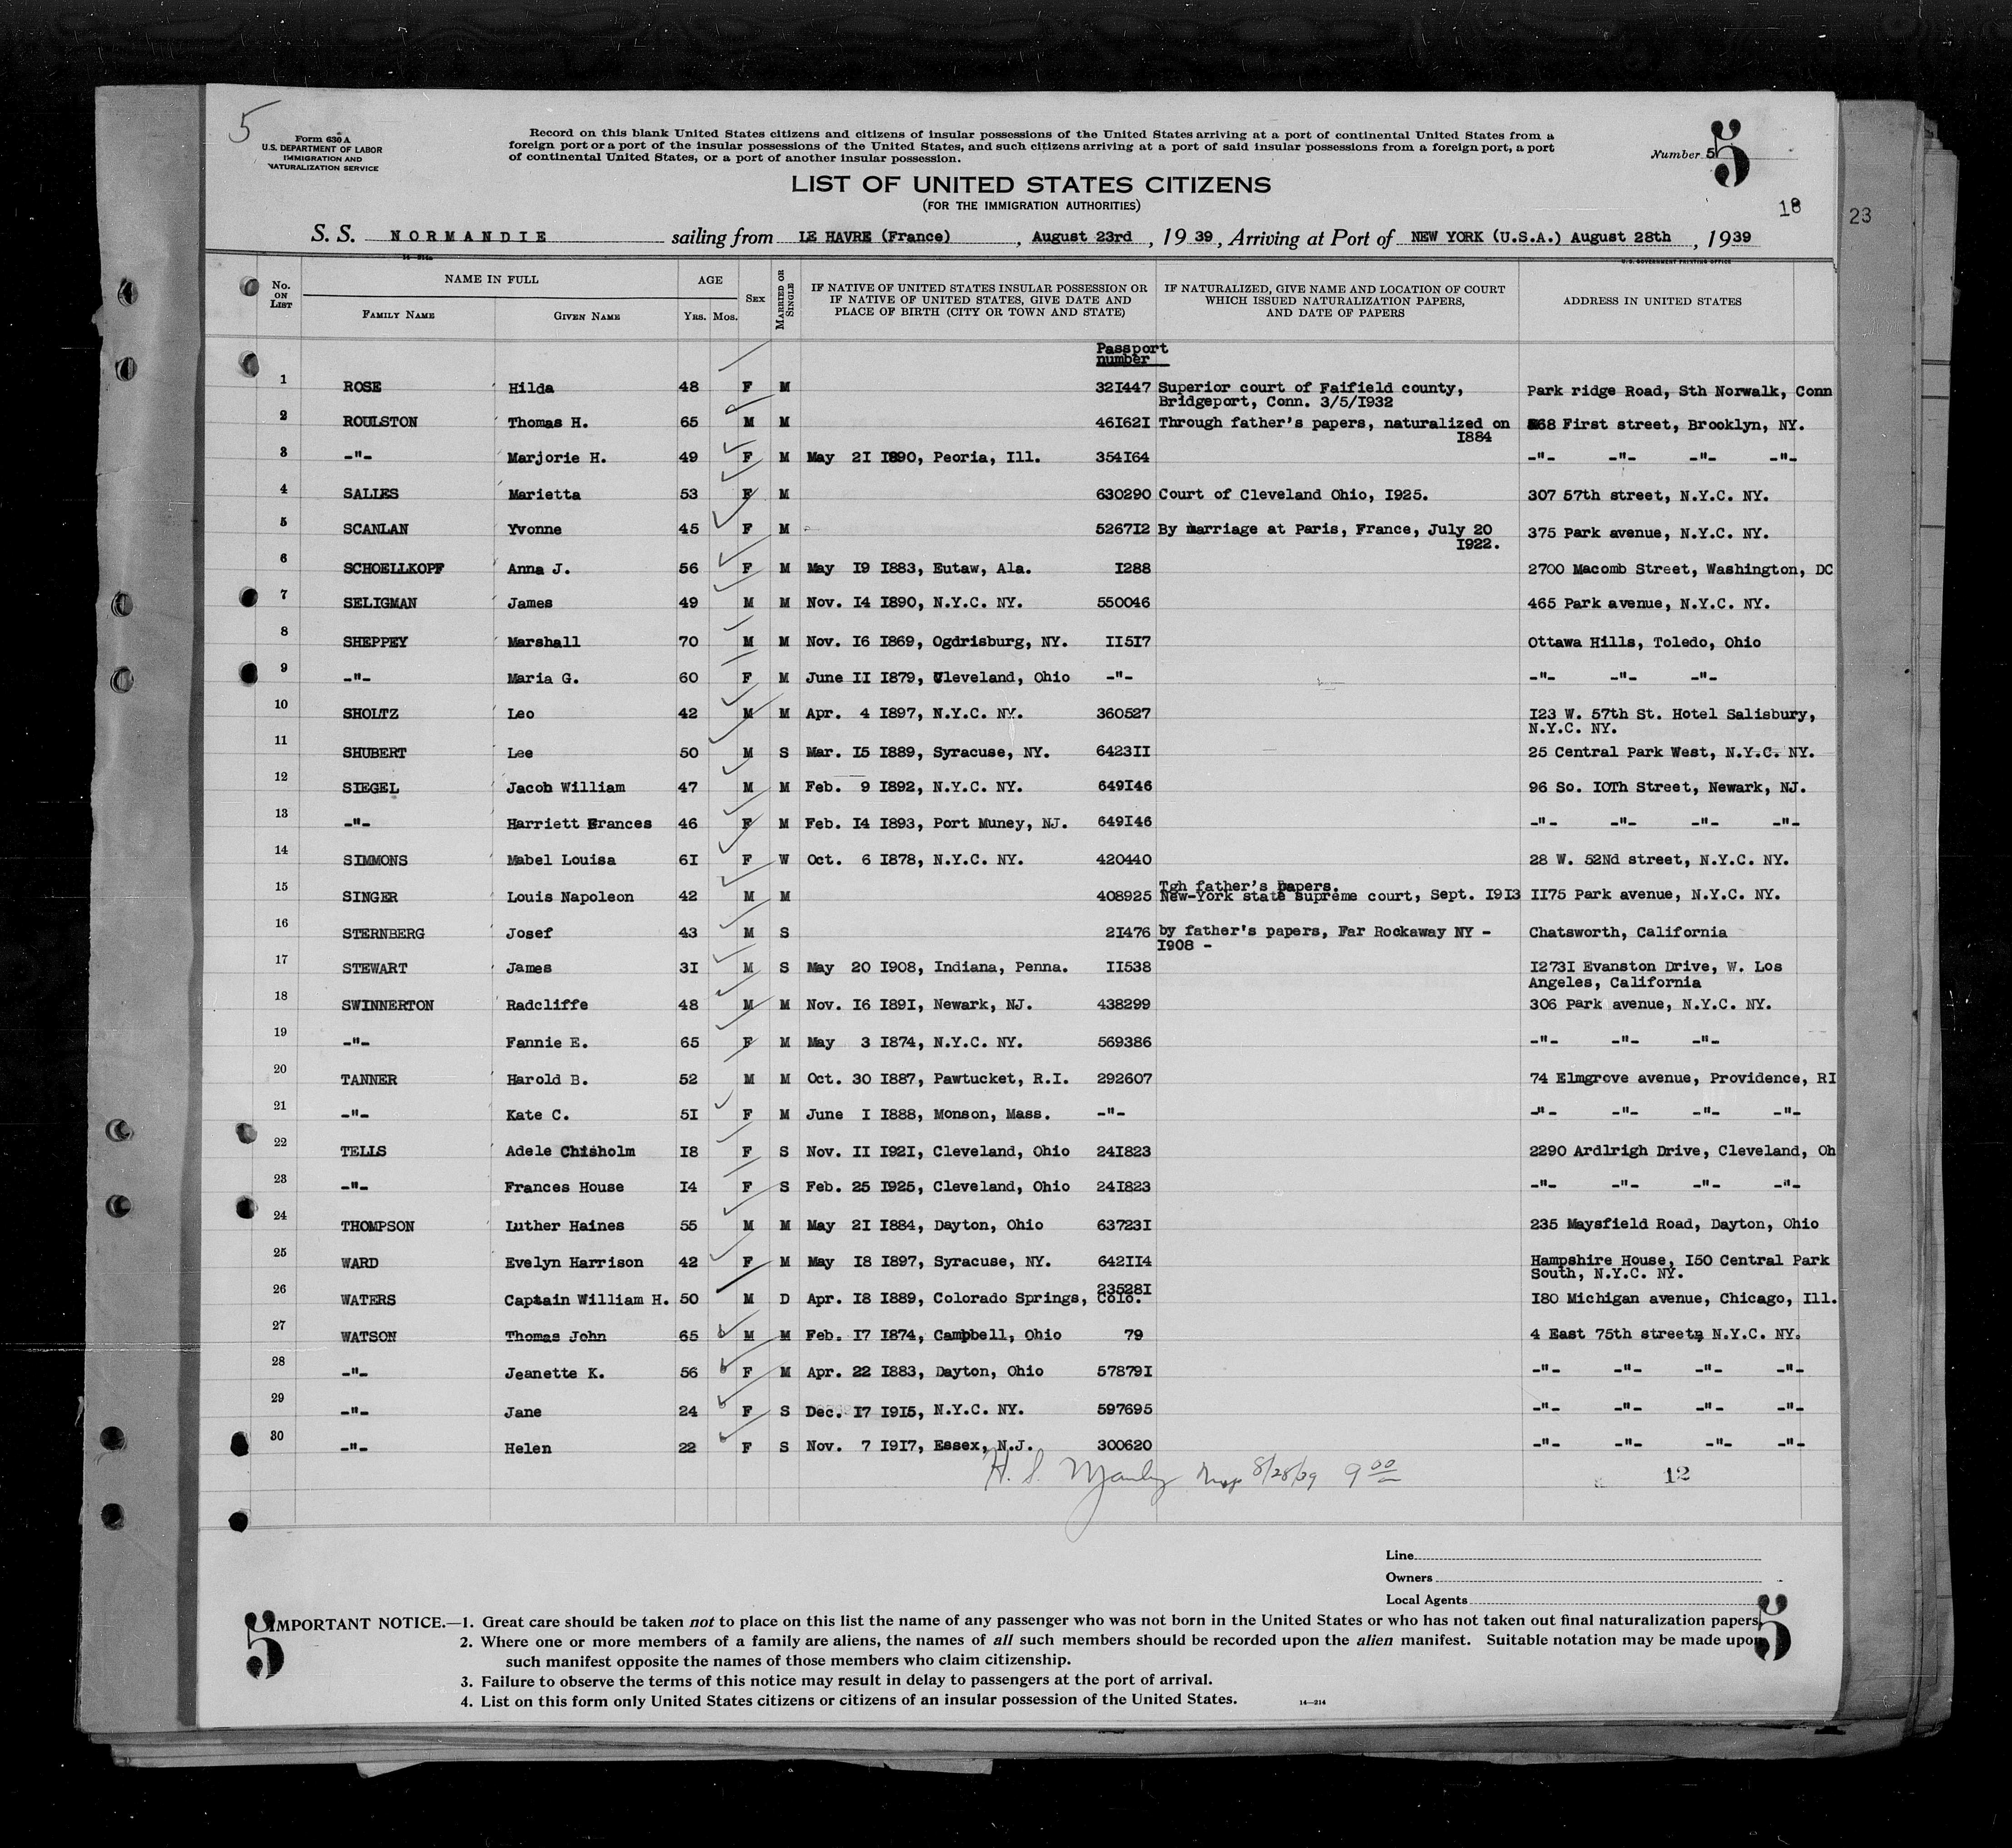Click the family name TANNER
This screenshot has width=2012, height=1848.
pos(368,1080)
